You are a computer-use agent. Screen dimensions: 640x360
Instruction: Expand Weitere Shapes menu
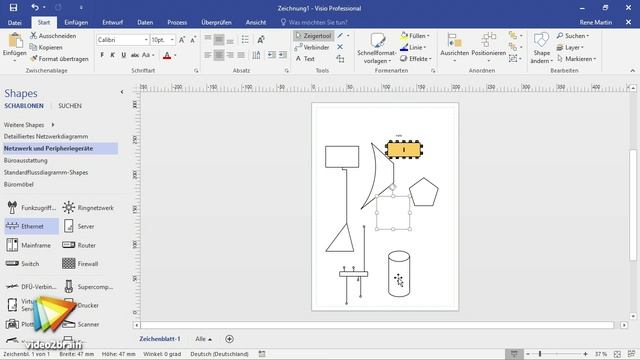click(x=29, y=125)
